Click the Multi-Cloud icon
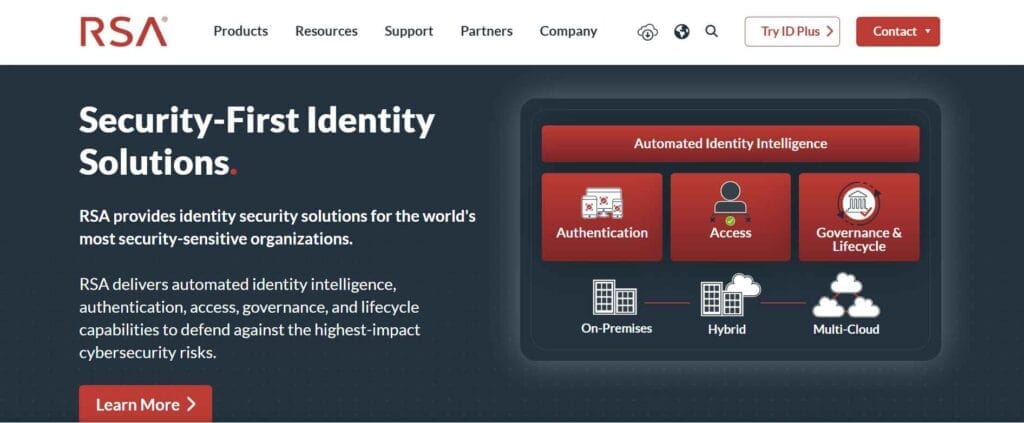 pyautogui.click(x=846, y=295)
